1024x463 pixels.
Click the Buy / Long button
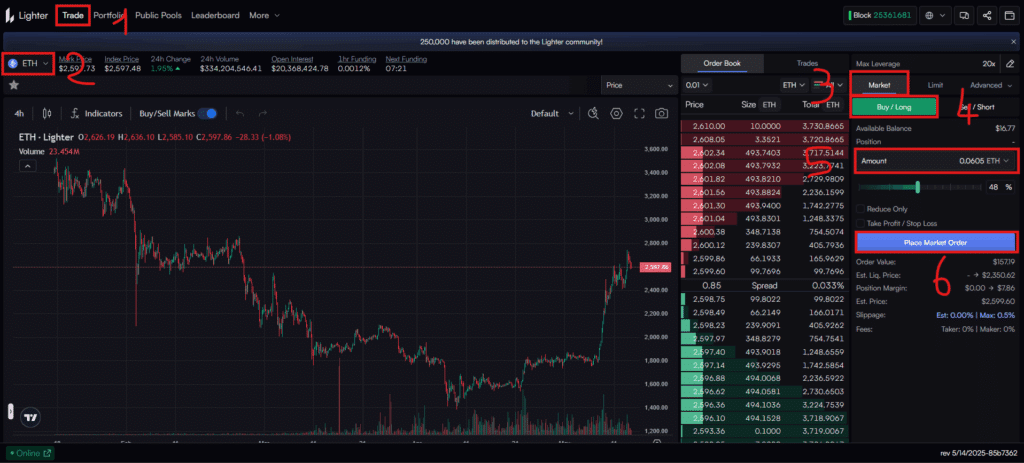894,107
